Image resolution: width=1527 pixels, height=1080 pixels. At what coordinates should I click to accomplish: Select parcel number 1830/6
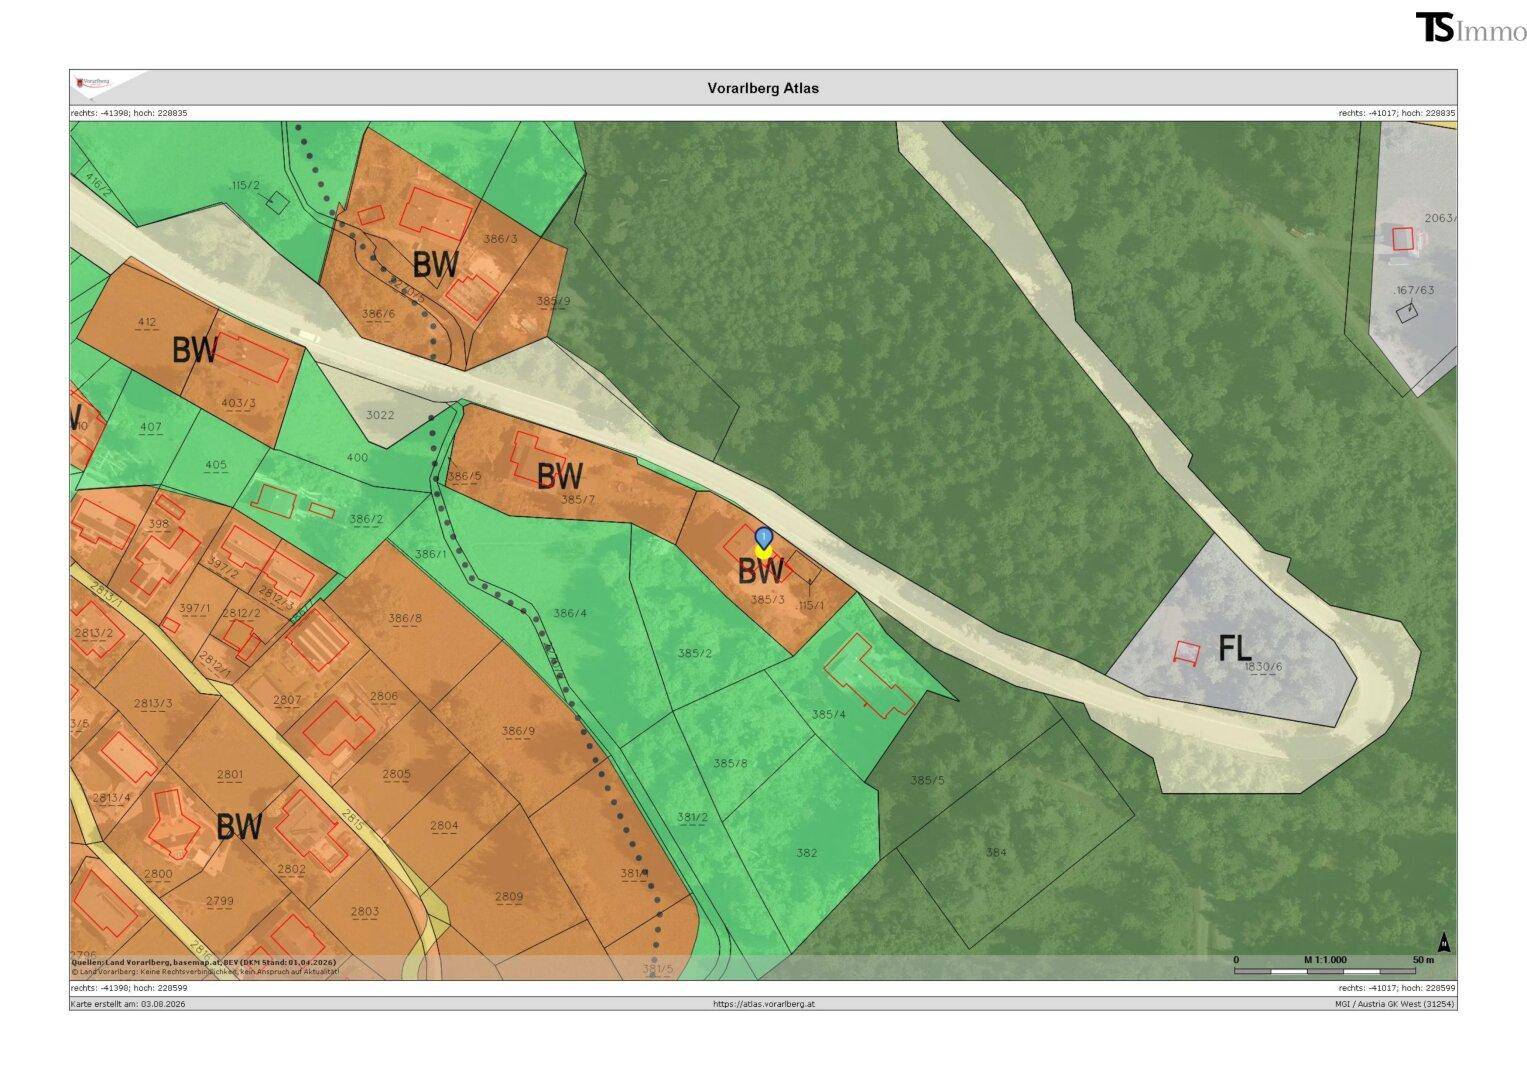(1264, 666)
